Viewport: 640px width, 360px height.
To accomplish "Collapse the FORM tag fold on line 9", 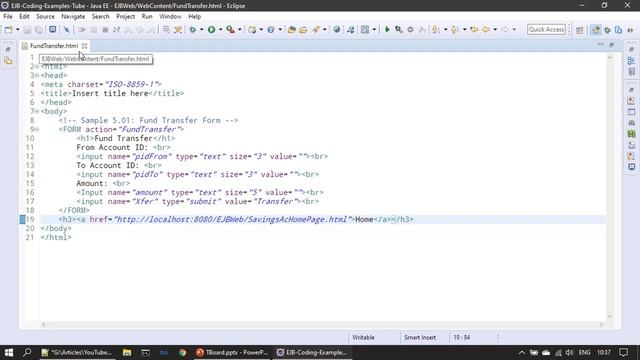I will click(x=37, y=129).
